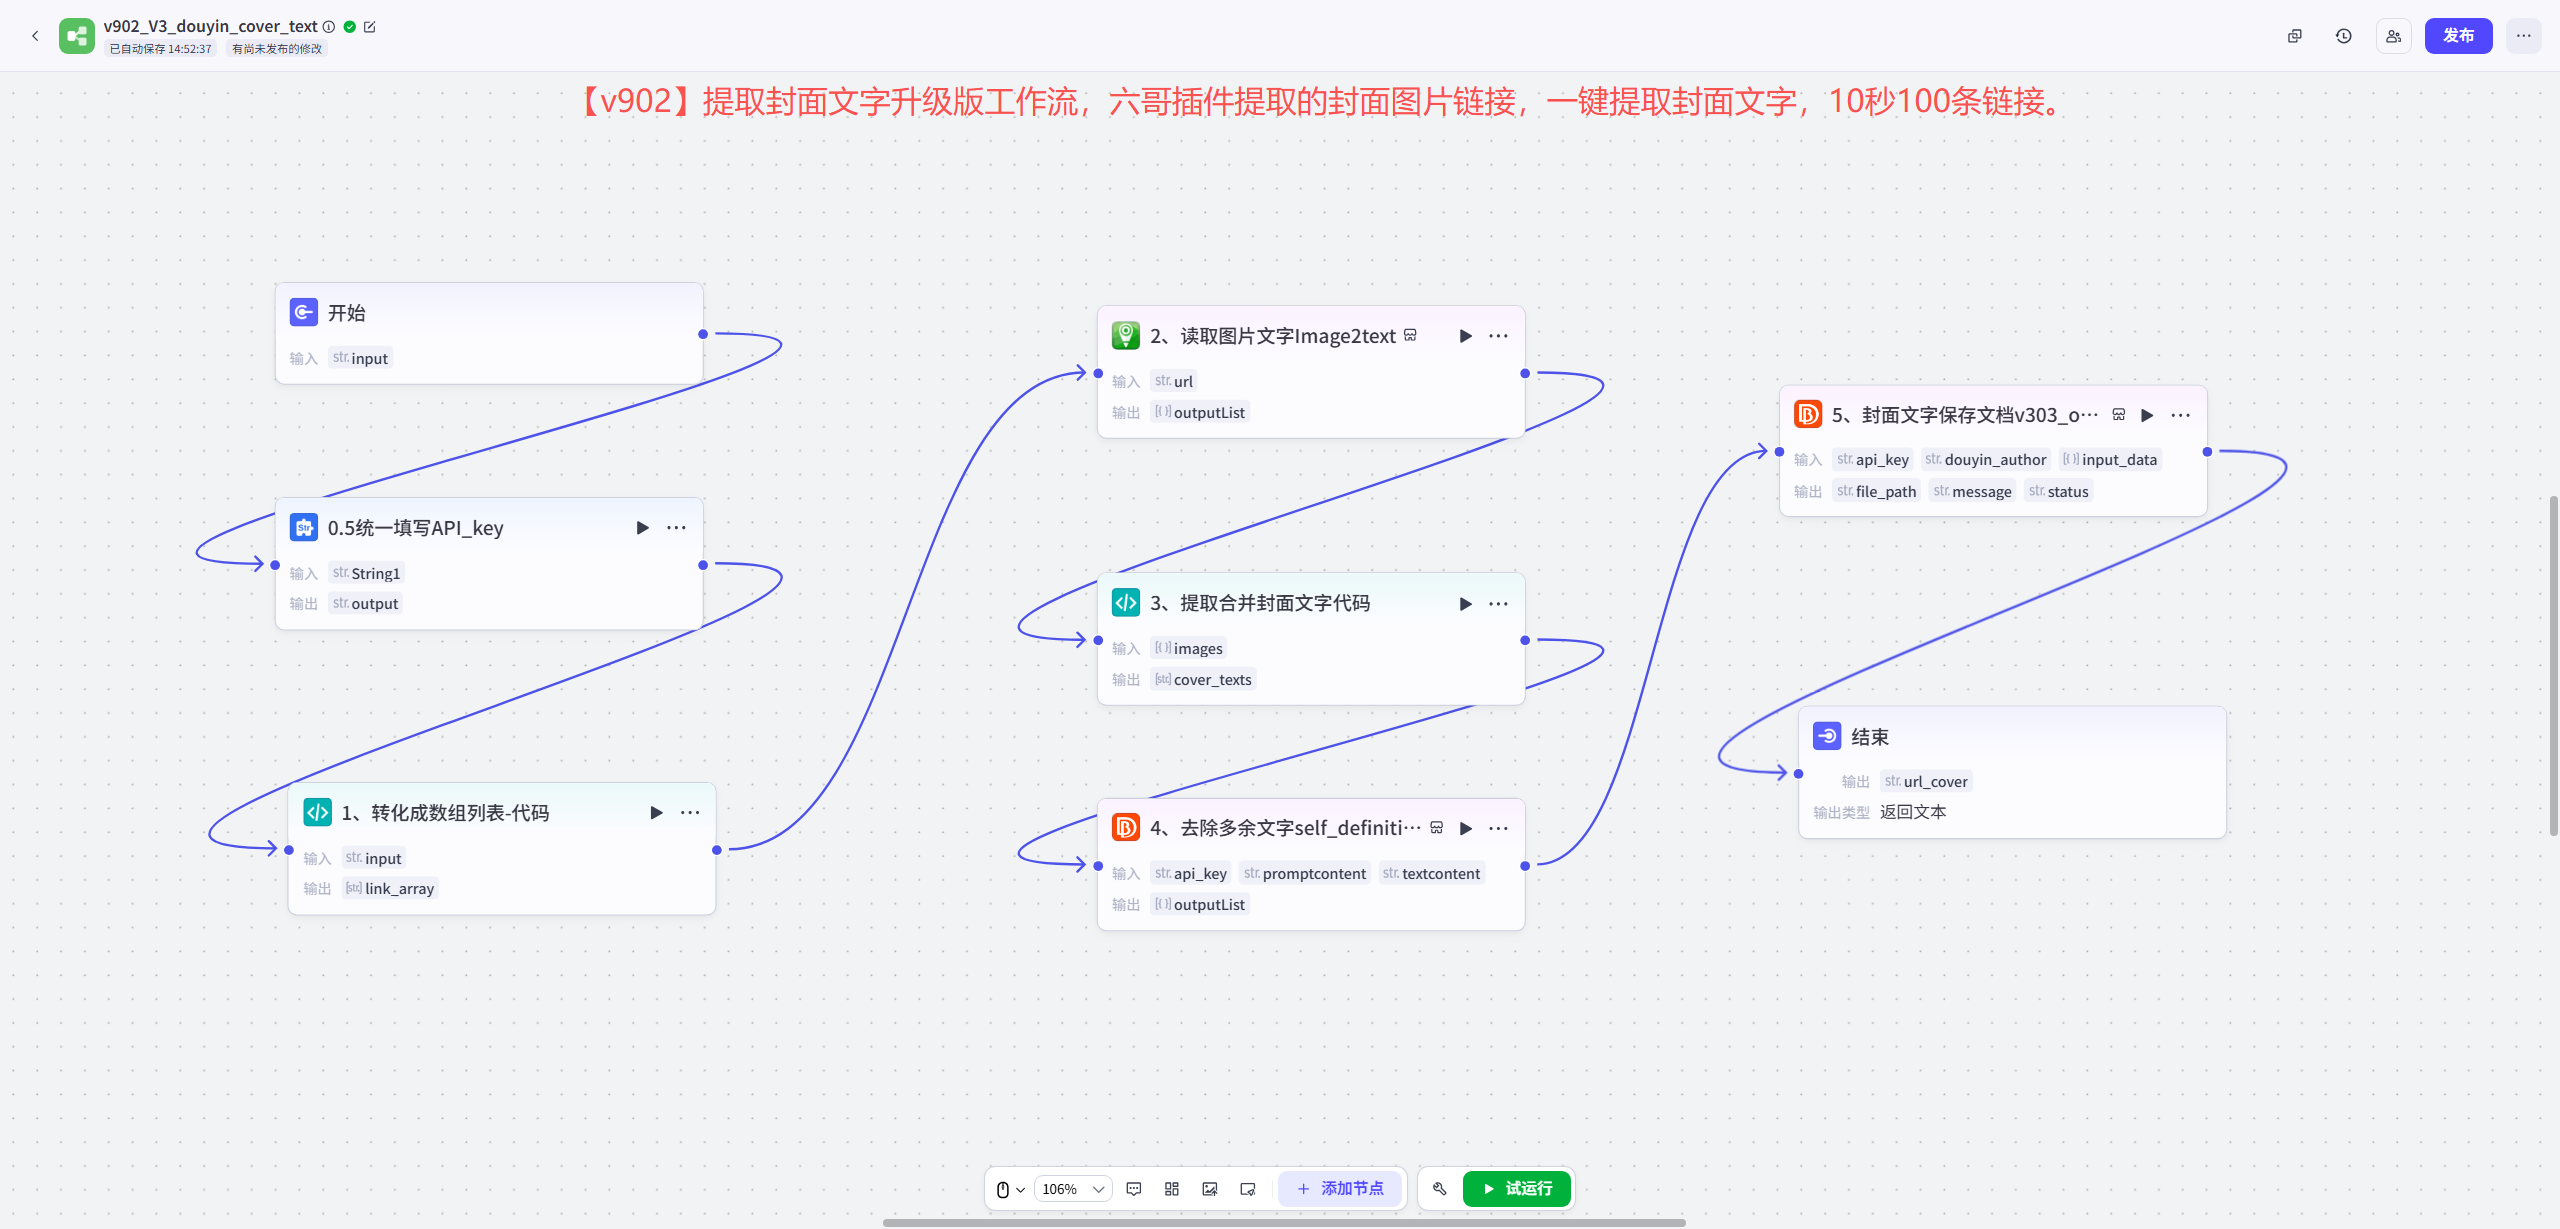Click batch icon beside node 4 title
2560x1229 pixels.
1437,827
